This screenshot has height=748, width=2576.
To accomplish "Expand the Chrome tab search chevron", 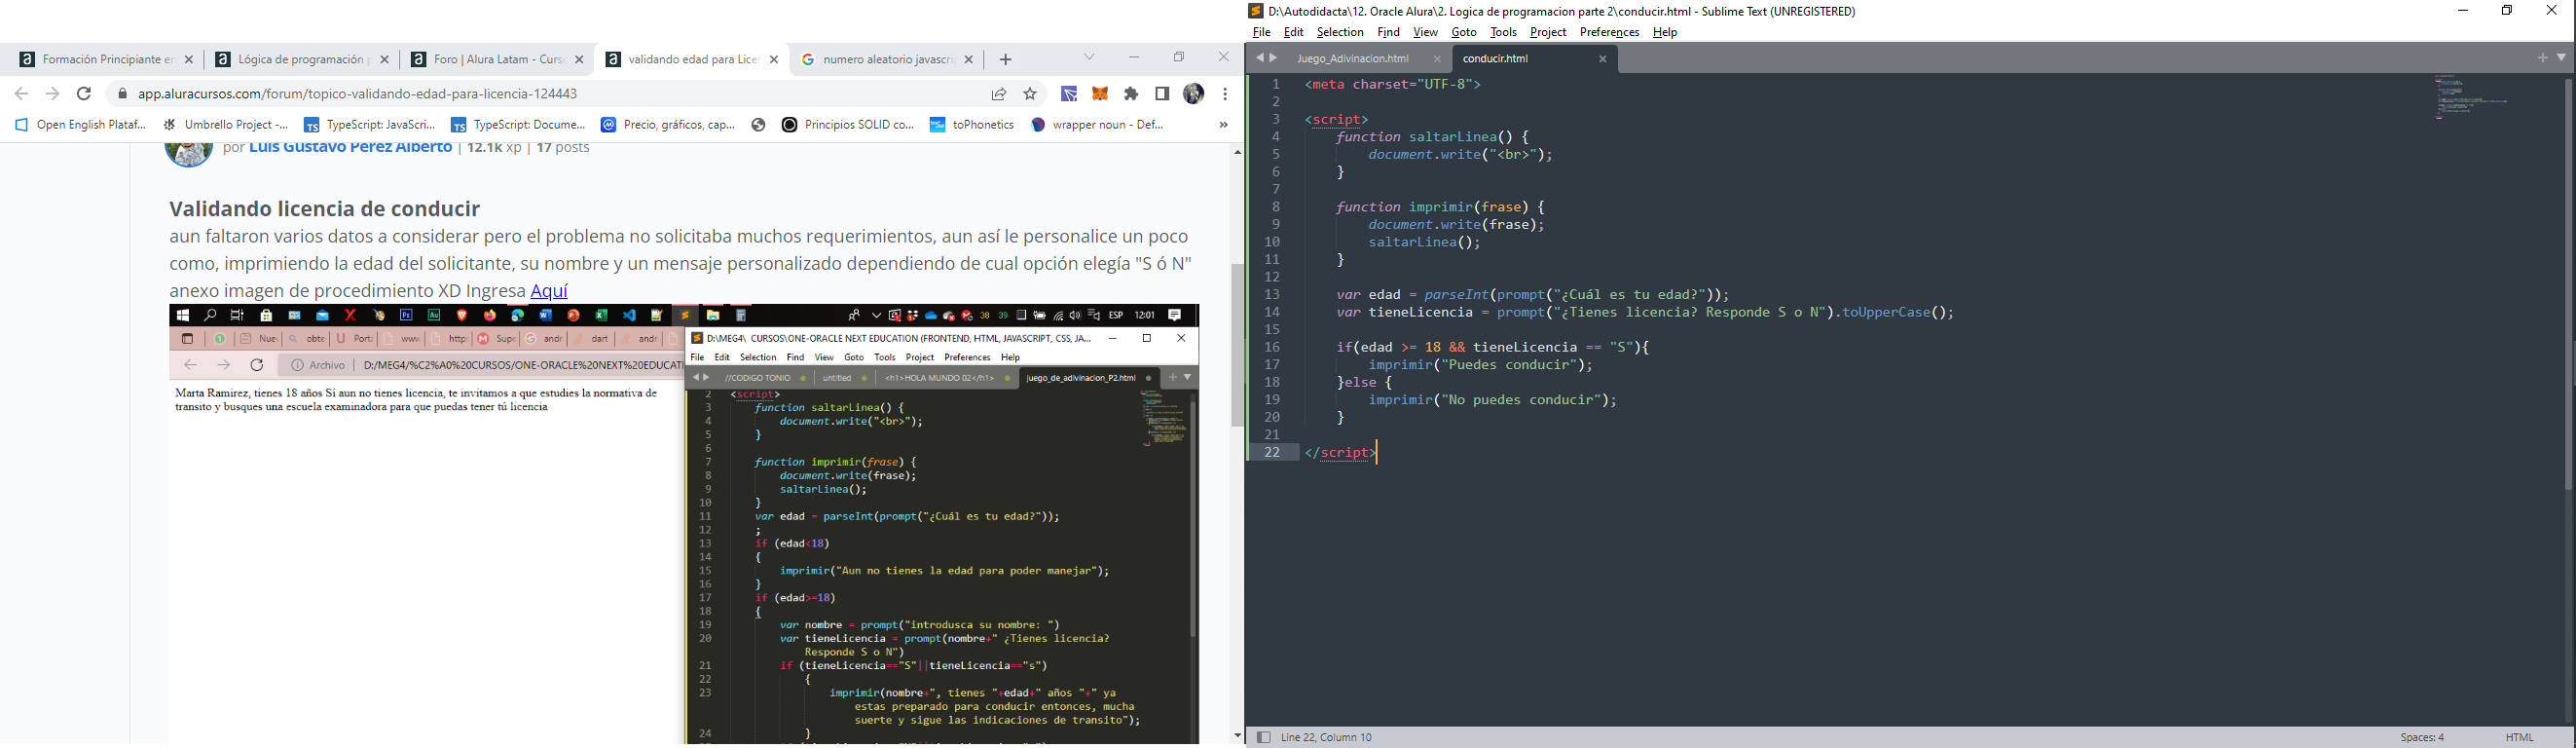I will coord(1090,57).
